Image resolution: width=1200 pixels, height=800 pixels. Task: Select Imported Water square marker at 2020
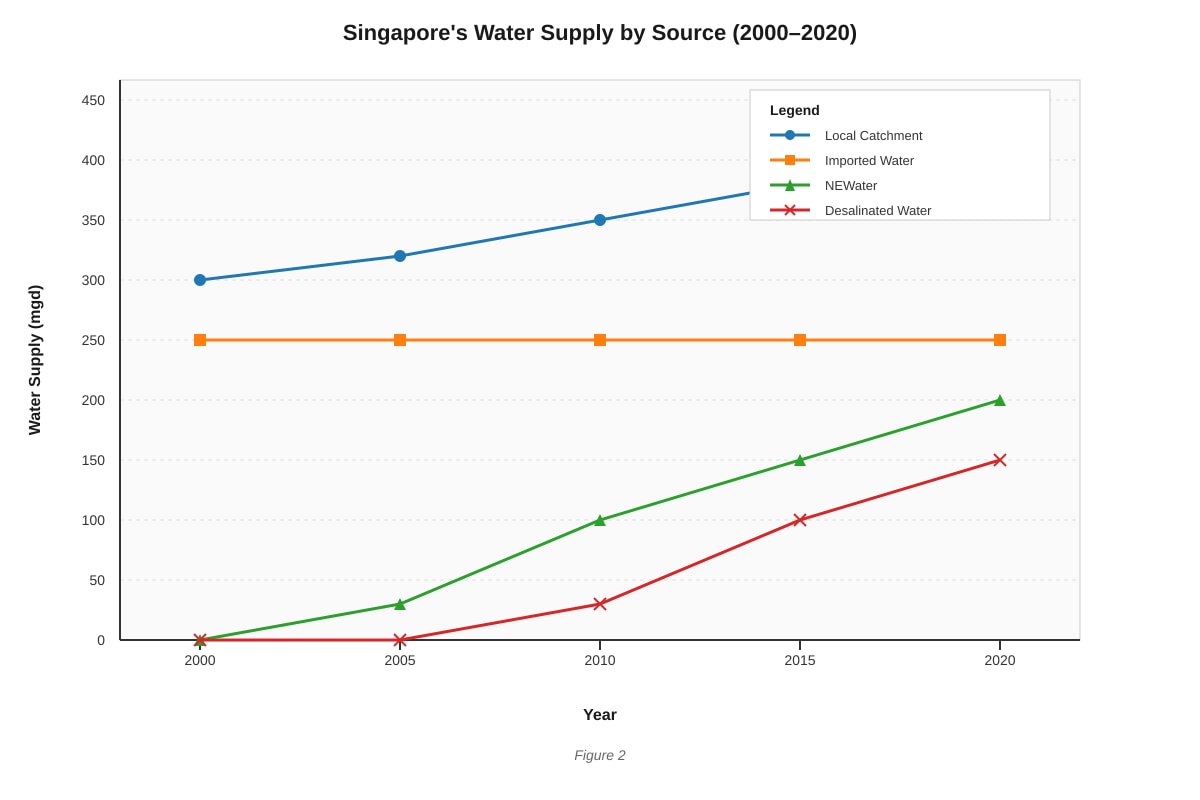pos(1000,340)
